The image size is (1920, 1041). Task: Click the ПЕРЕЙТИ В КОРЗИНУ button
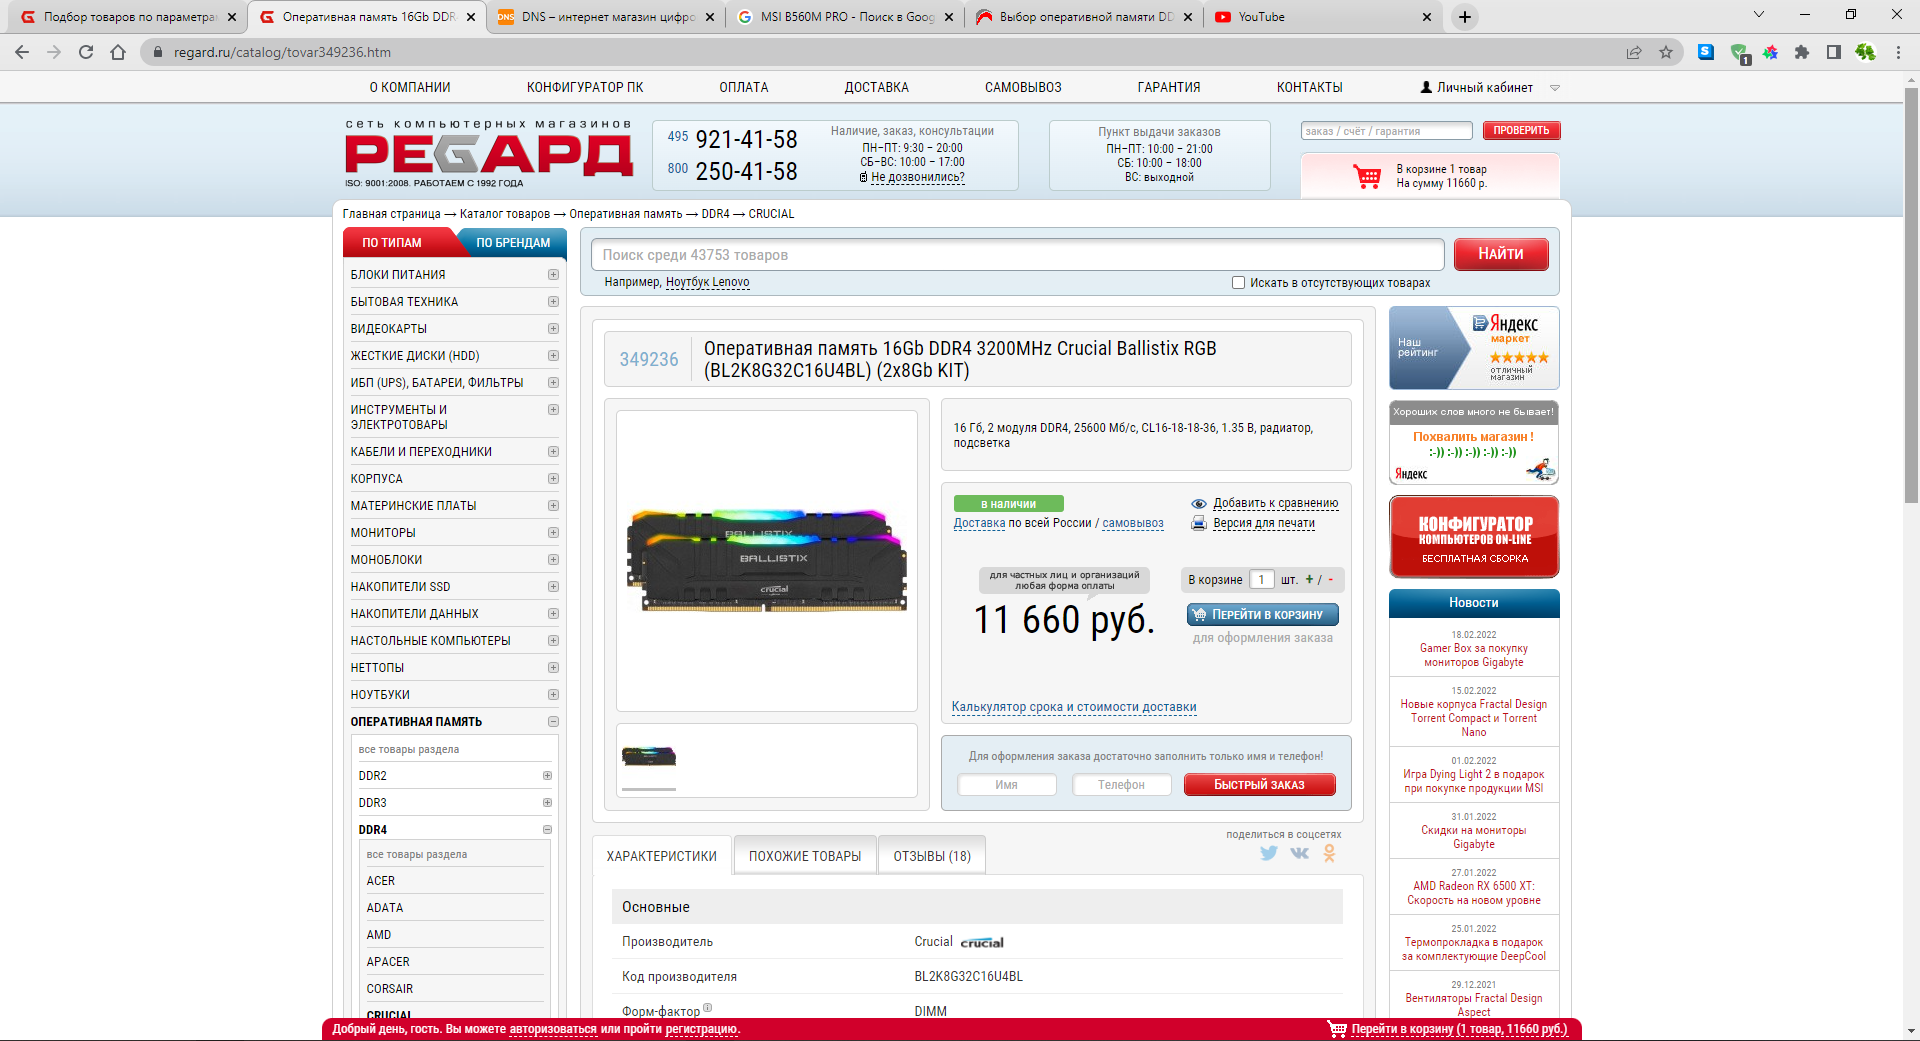coord(1263,615)
